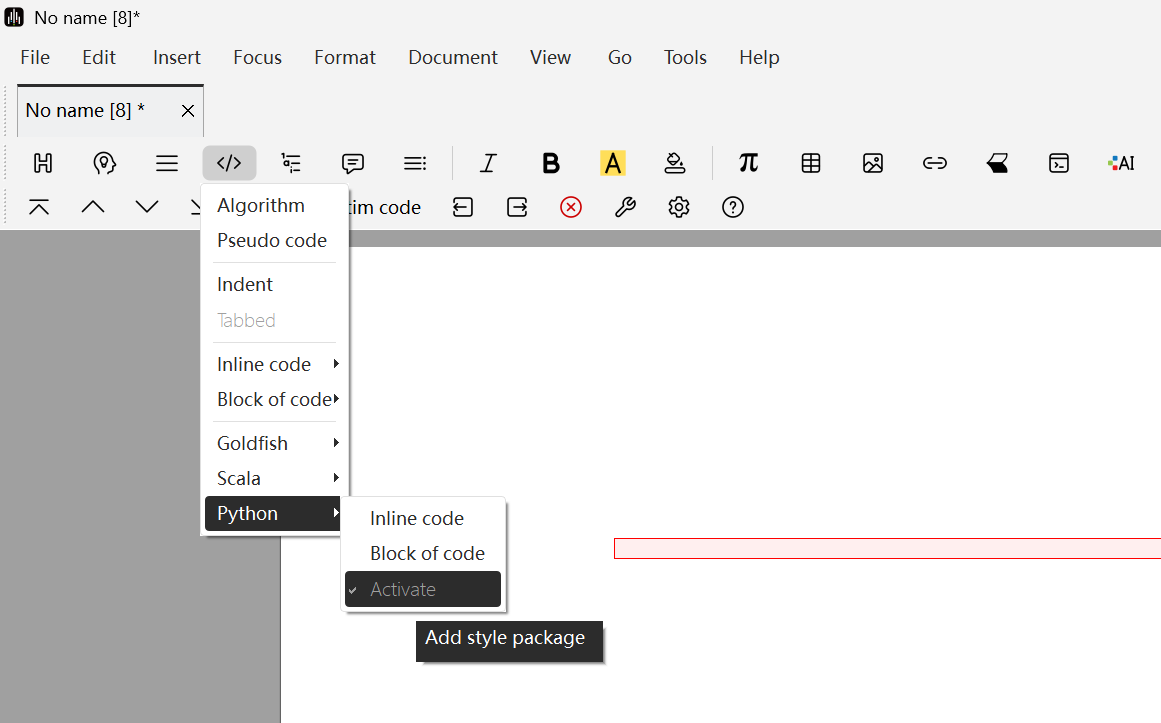1161x723 pixels.
Task: Insert a hyperlink with the chain icon
Action: [x=935, y=163]
